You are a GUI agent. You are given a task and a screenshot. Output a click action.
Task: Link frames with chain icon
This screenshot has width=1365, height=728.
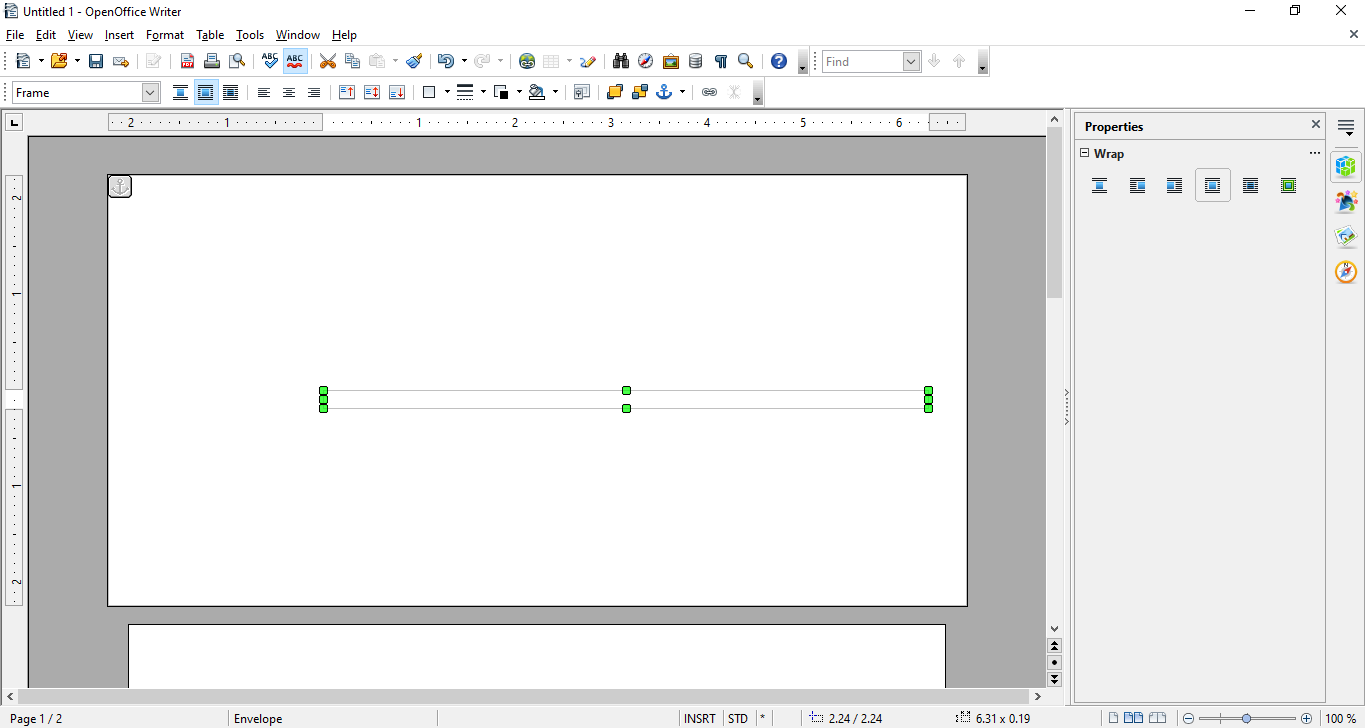coord(709,92)
